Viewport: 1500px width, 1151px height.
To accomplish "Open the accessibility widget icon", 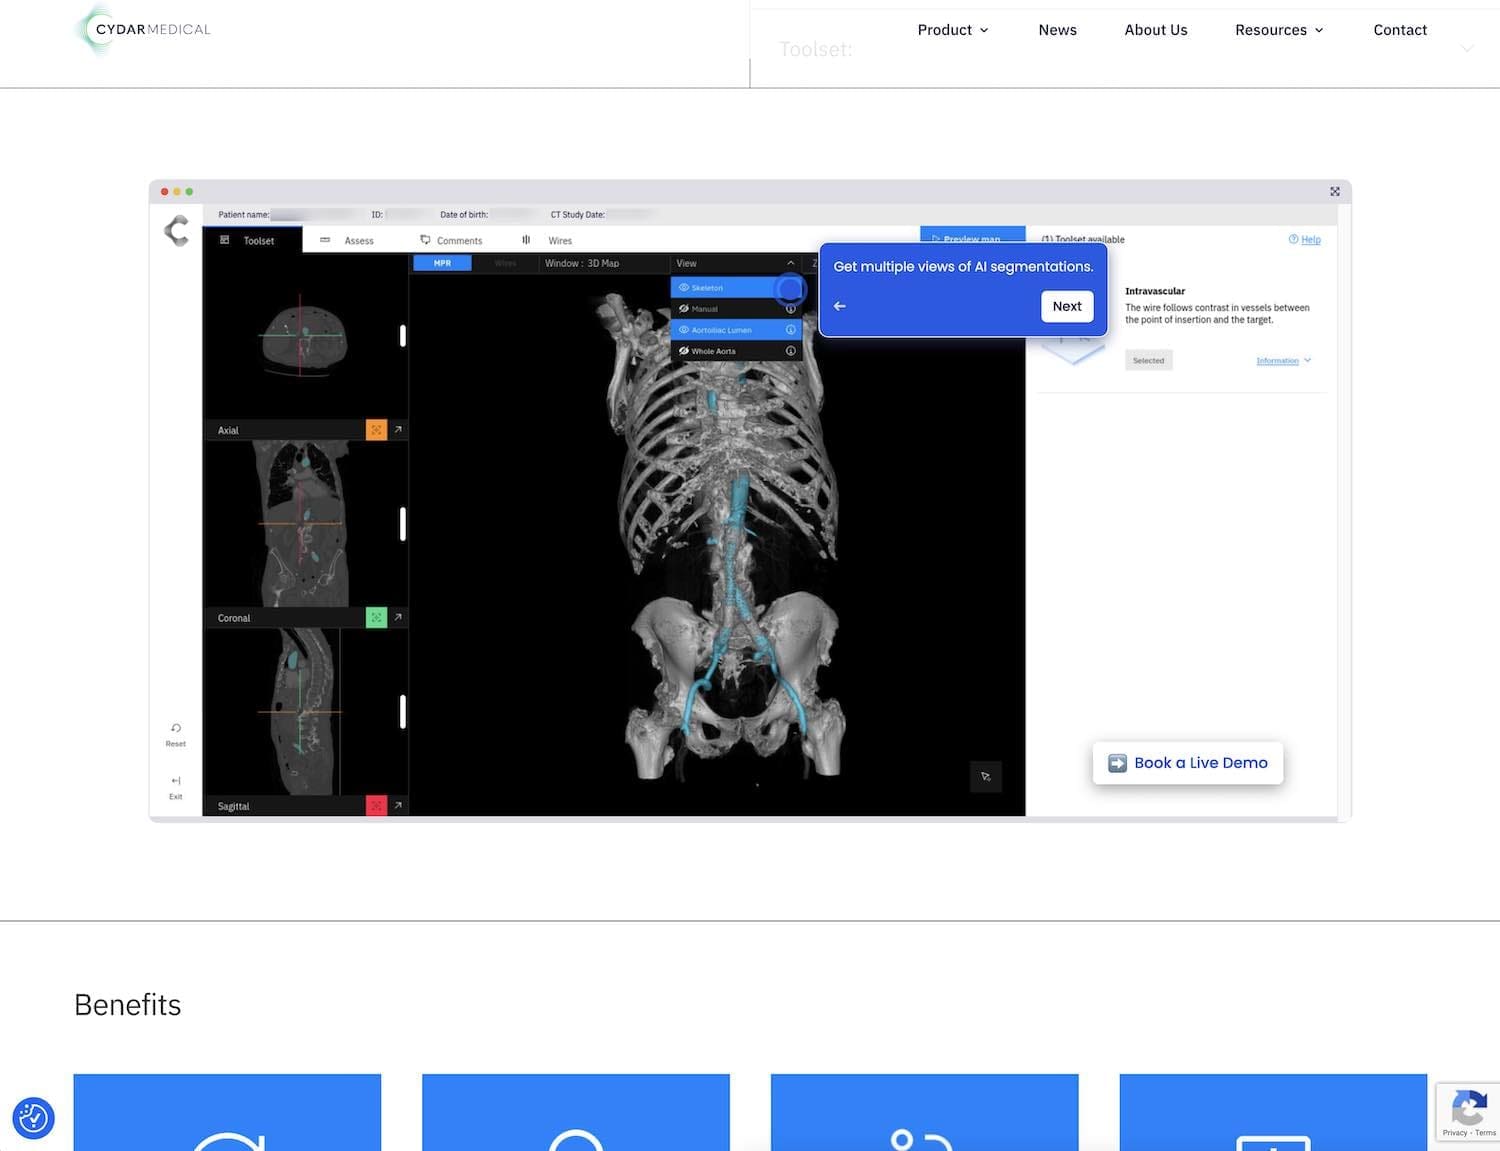I will pos(33,1118).
